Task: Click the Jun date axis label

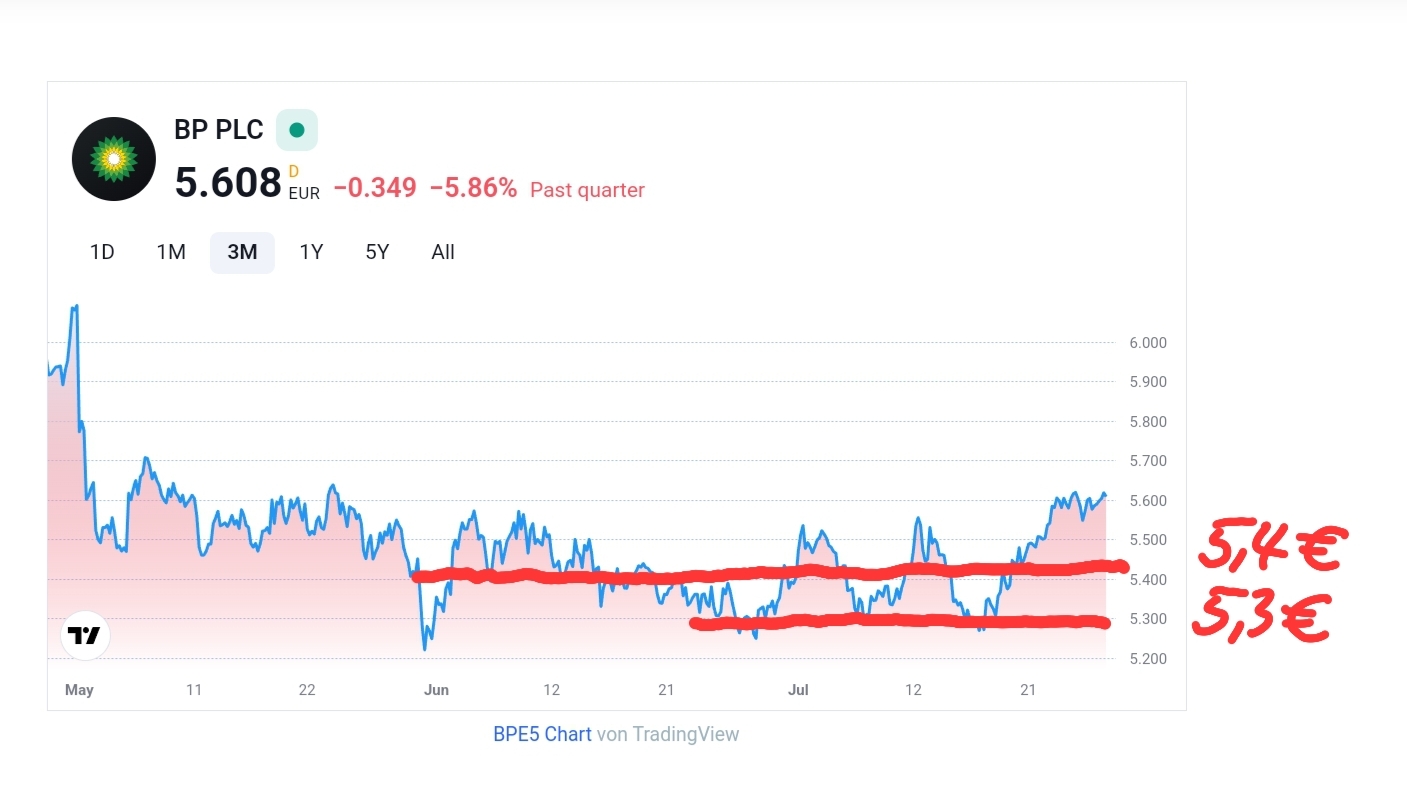Action: [436, 690]
